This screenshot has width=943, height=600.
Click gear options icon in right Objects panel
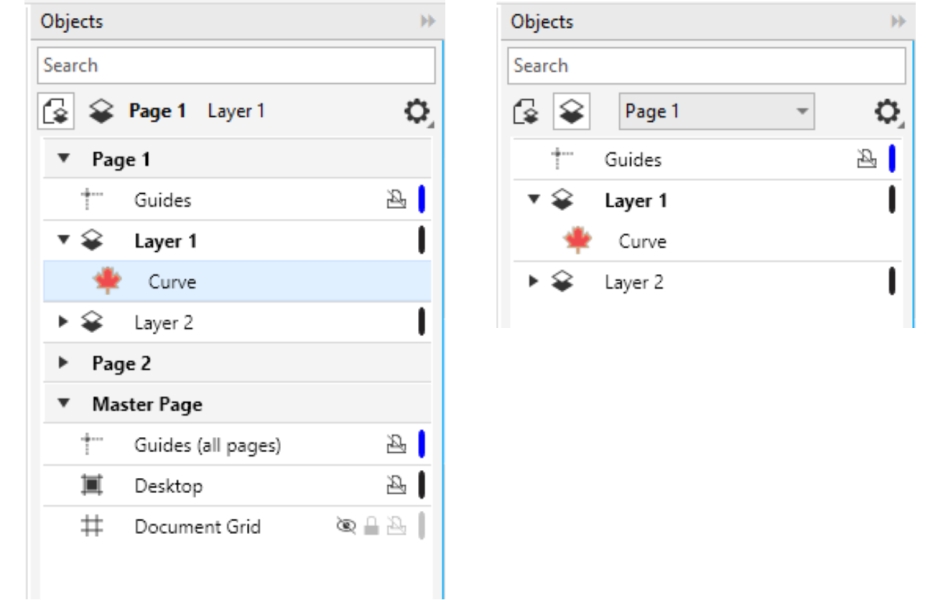pos(886,112)
